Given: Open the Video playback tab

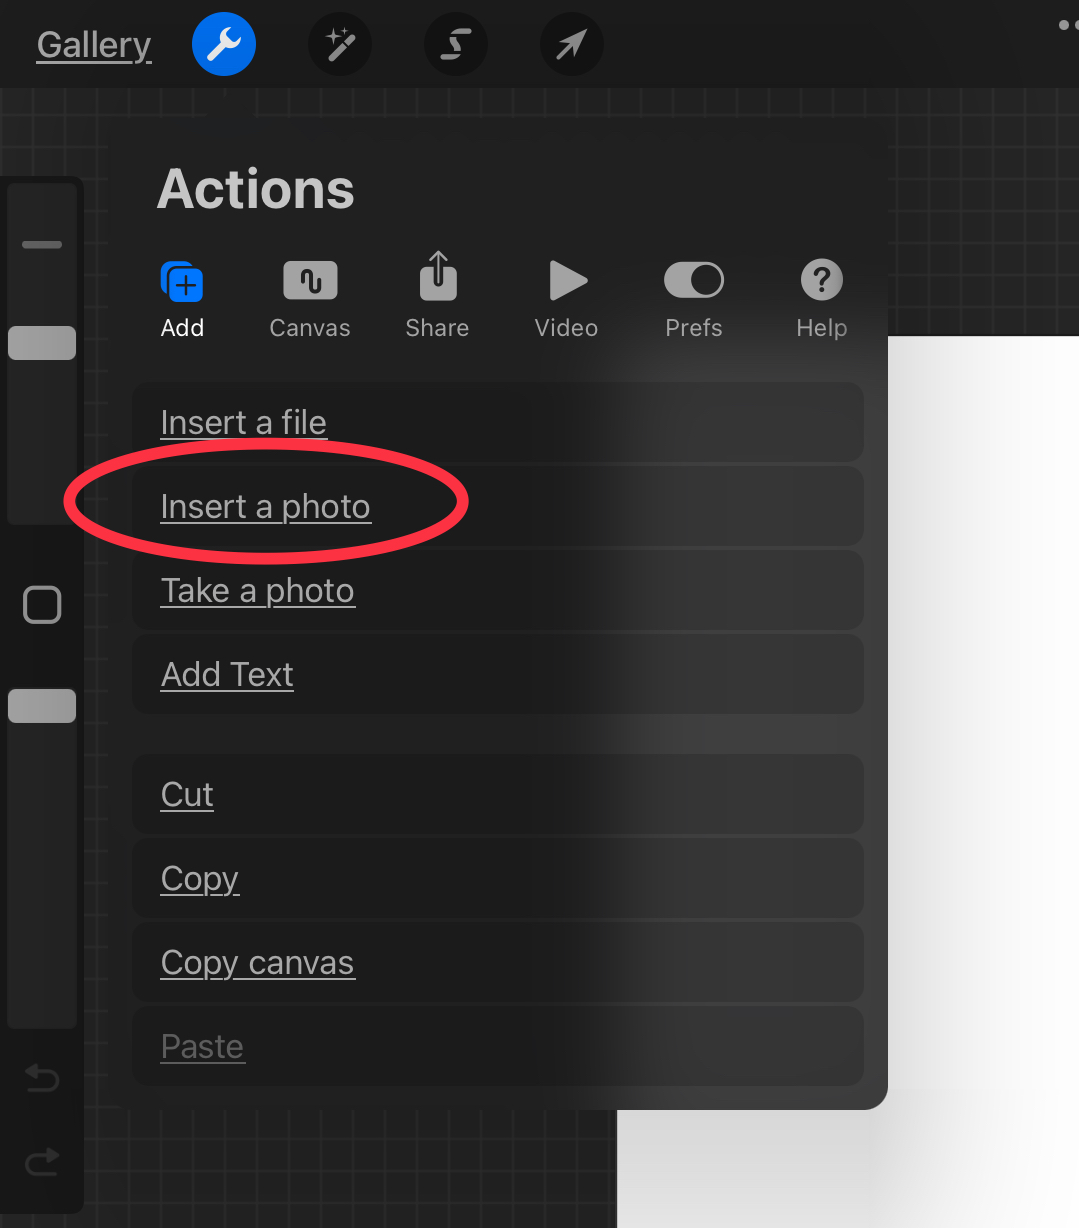Looking at the screenshot, I should (x=566, y=297).
